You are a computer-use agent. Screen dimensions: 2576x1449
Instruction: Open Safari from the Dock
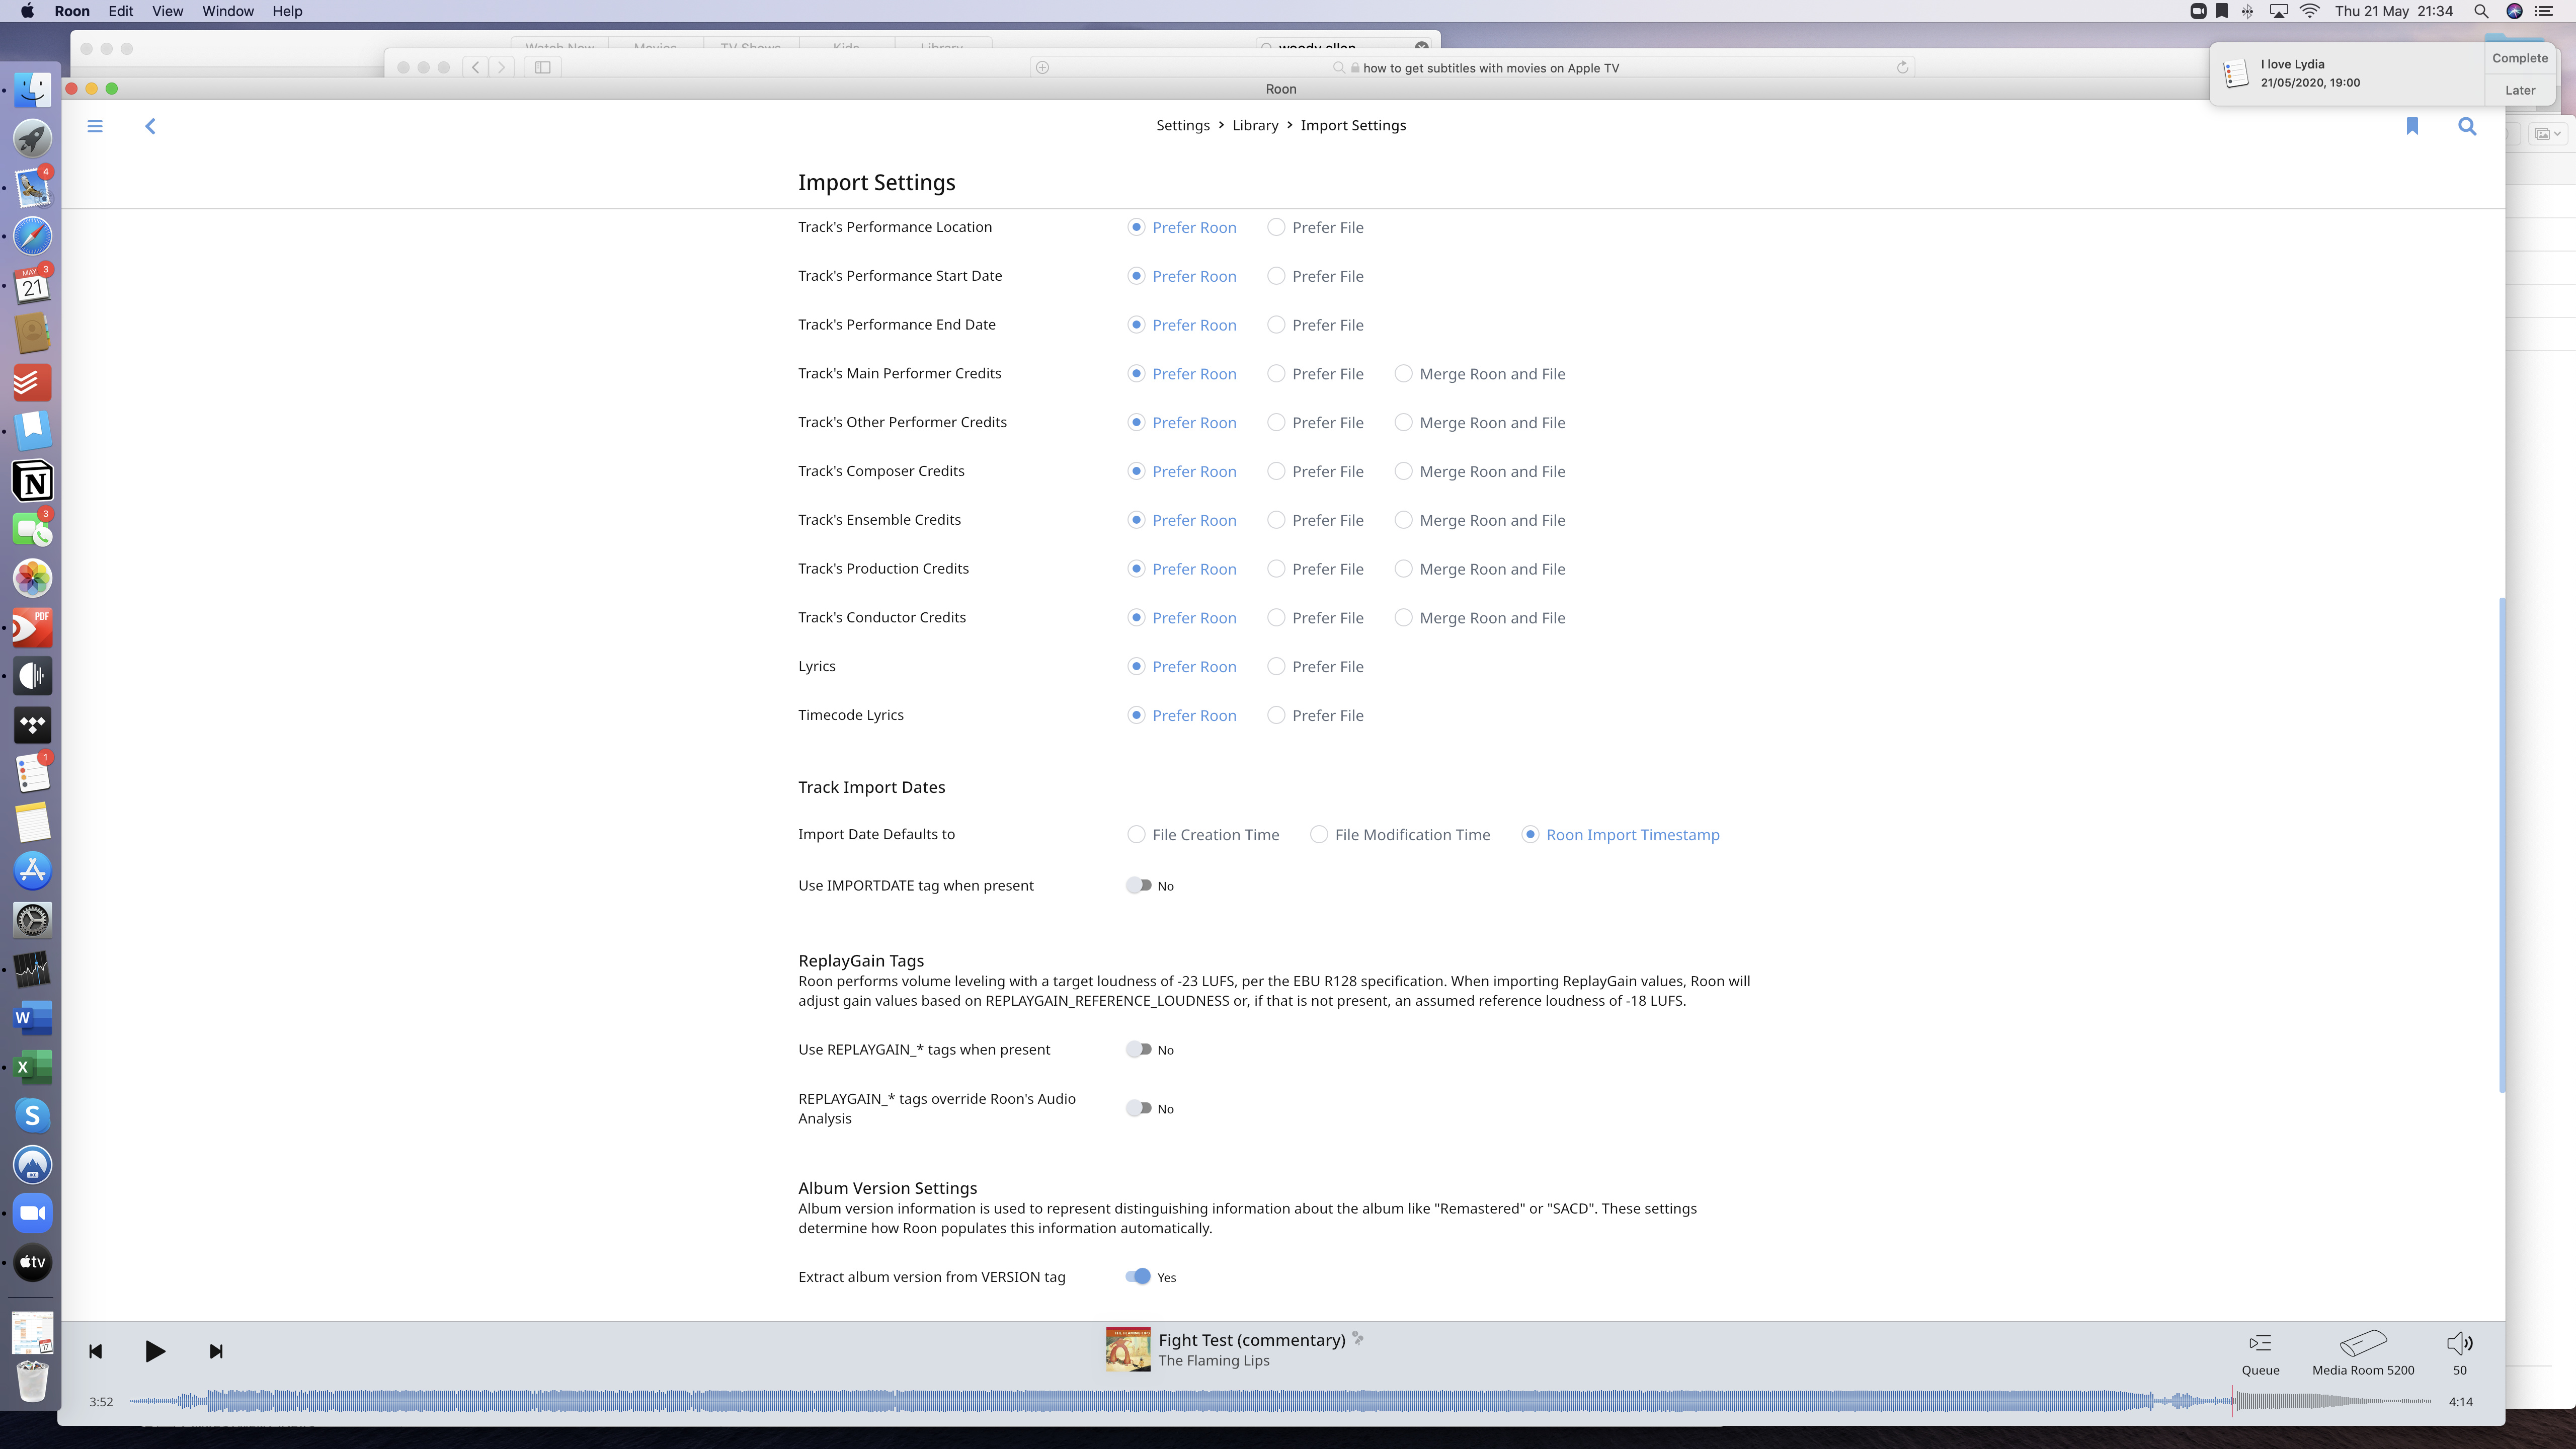(32, 236)
